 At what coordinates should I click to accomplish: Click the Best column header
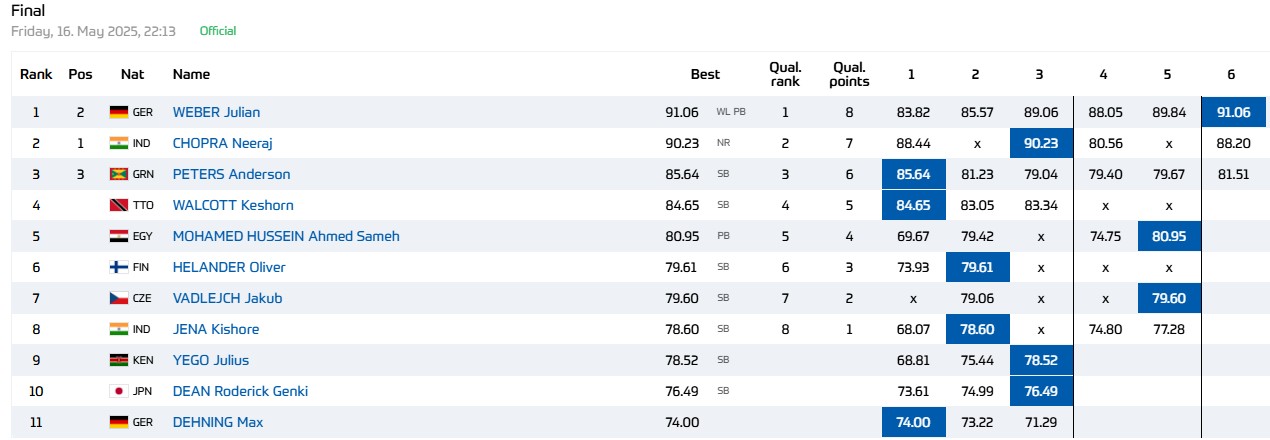pyautogui.click(x=705, y=74)
